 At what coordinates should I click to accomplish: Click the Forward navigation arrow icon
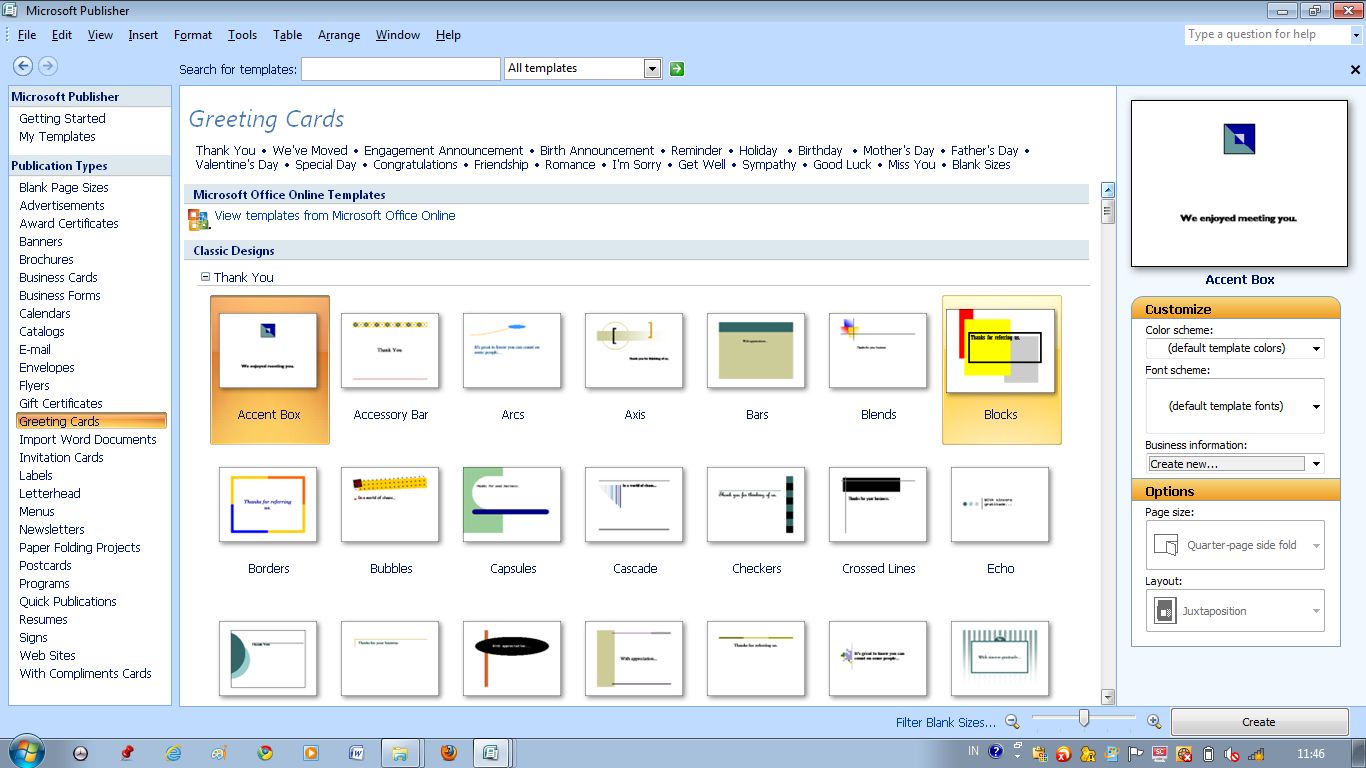tap(47, 66)
